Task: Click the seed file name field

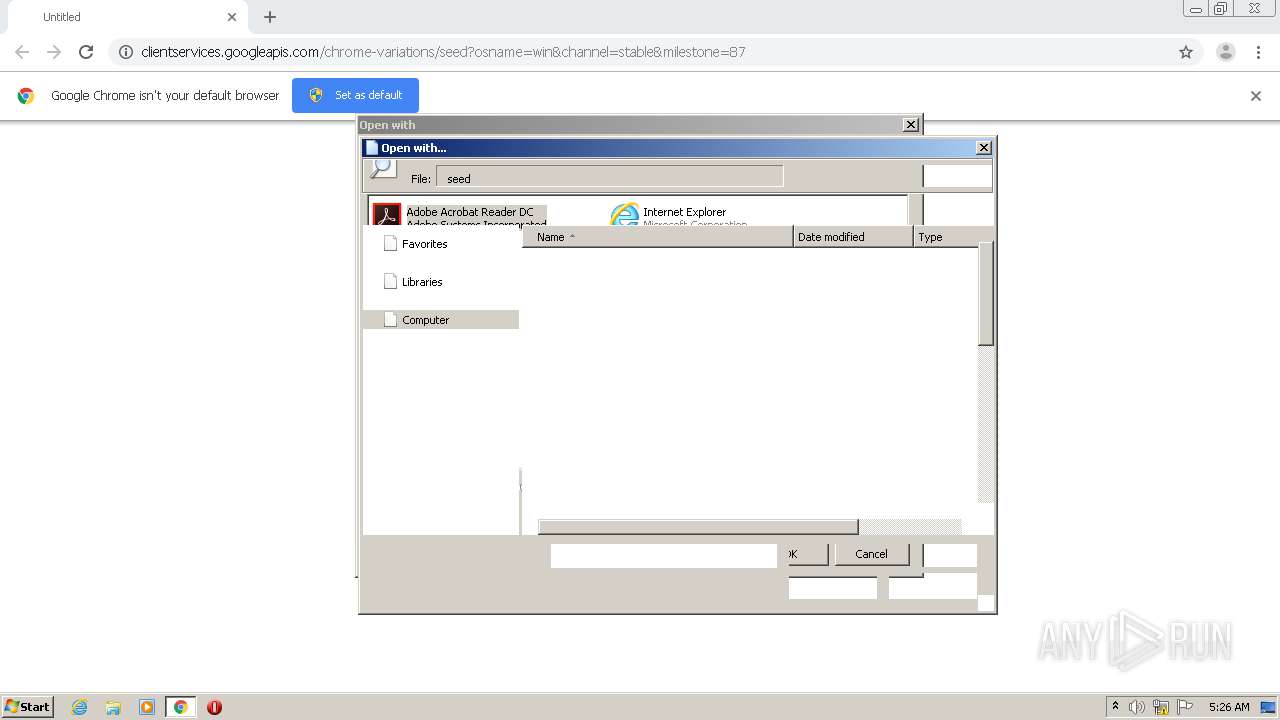Action: 610,178
